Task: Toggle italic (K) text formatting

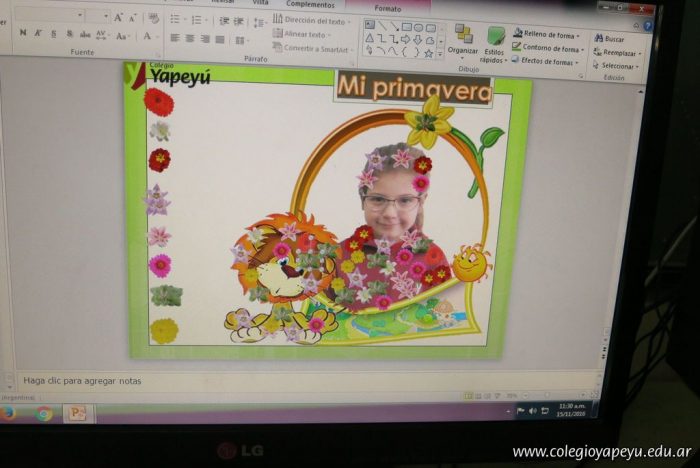Action: (x=39, y=33)
